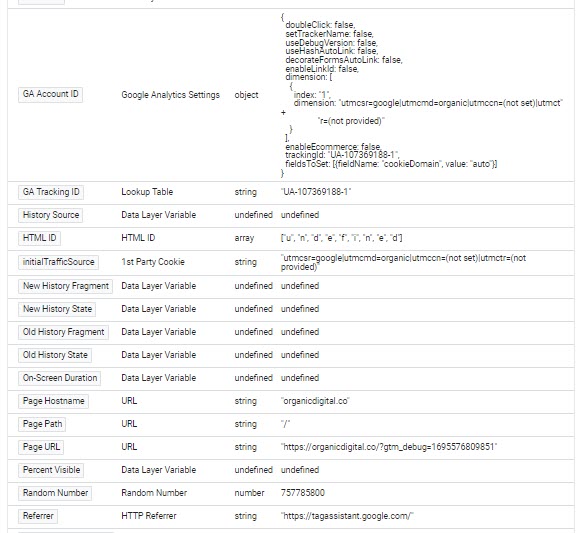Click the 'number' data type of Random Number
This screenshot has height=533, width=584.
point(250,493)
